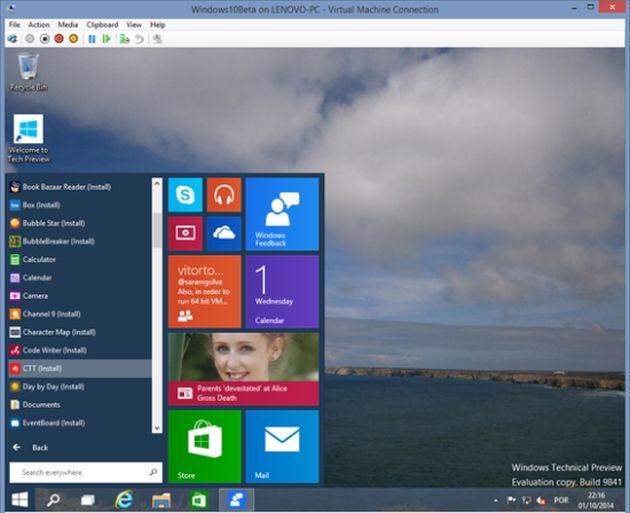Screen dimensions: 630x513
Task: Select the Recycle Bin desktop icon
Action: 29,72
